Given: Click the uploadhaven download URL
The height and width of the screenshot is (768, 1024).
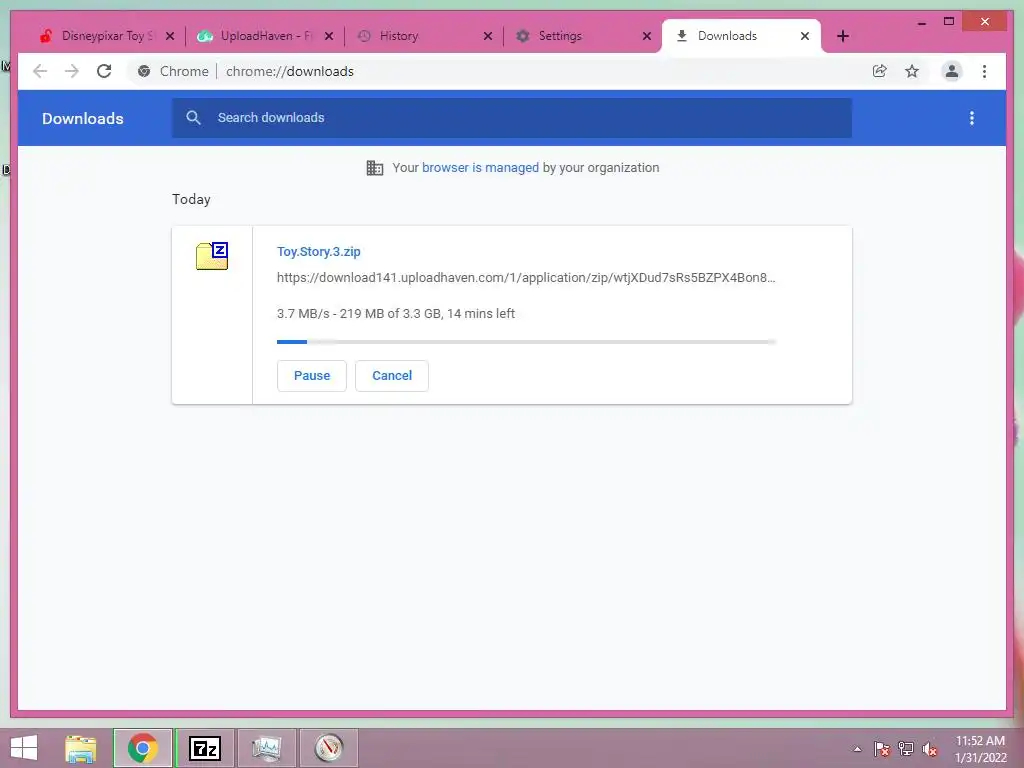Looking at the screenshot, I should [526, 278].
